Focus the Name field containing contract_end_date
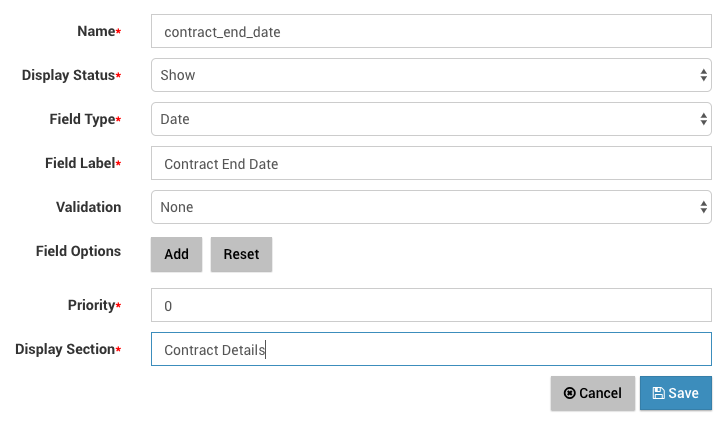Viewport: 728px width, 424px height. [x=431, y=31]
